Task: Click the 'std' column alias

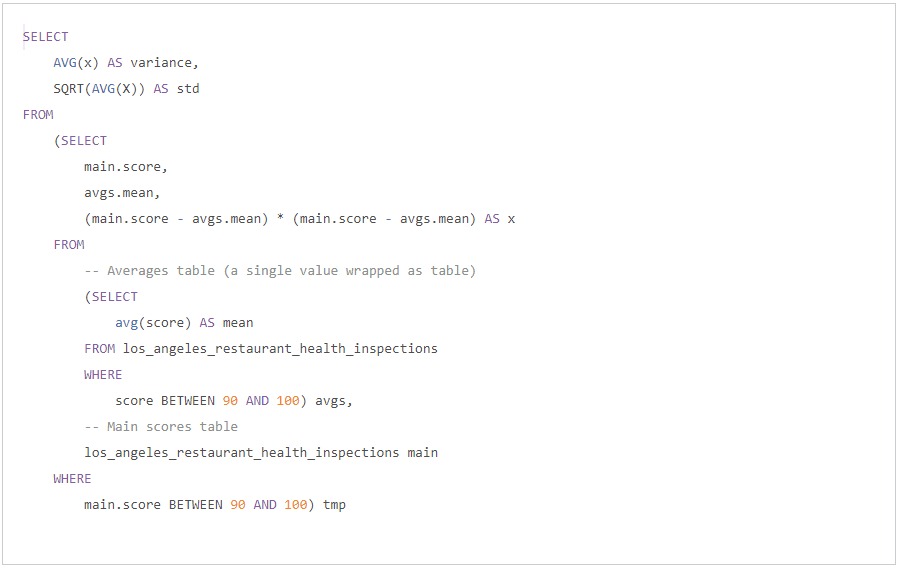Action: (x=188, y=89)
